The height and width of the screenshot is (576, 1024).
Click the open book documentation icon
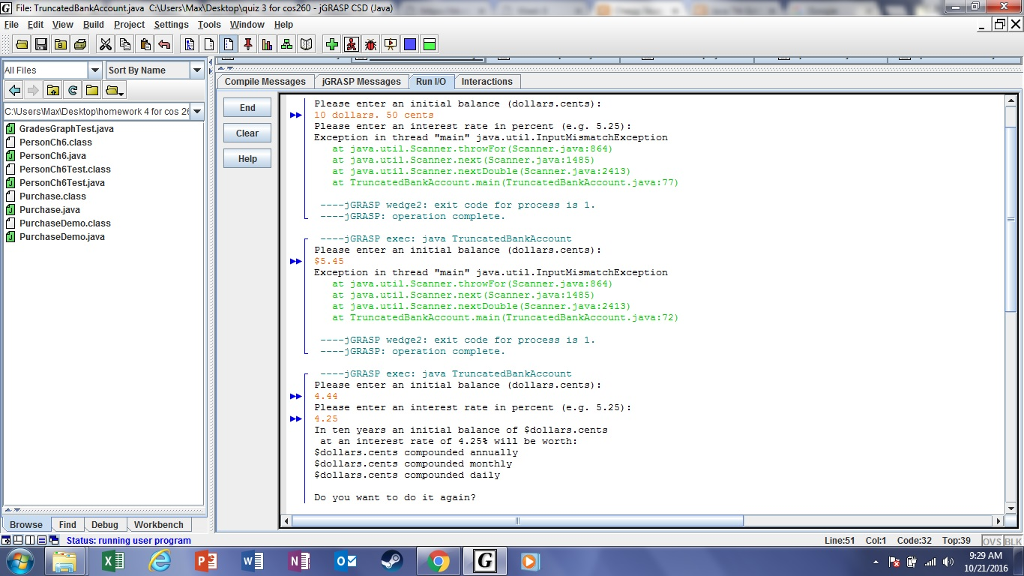(306, 44)
